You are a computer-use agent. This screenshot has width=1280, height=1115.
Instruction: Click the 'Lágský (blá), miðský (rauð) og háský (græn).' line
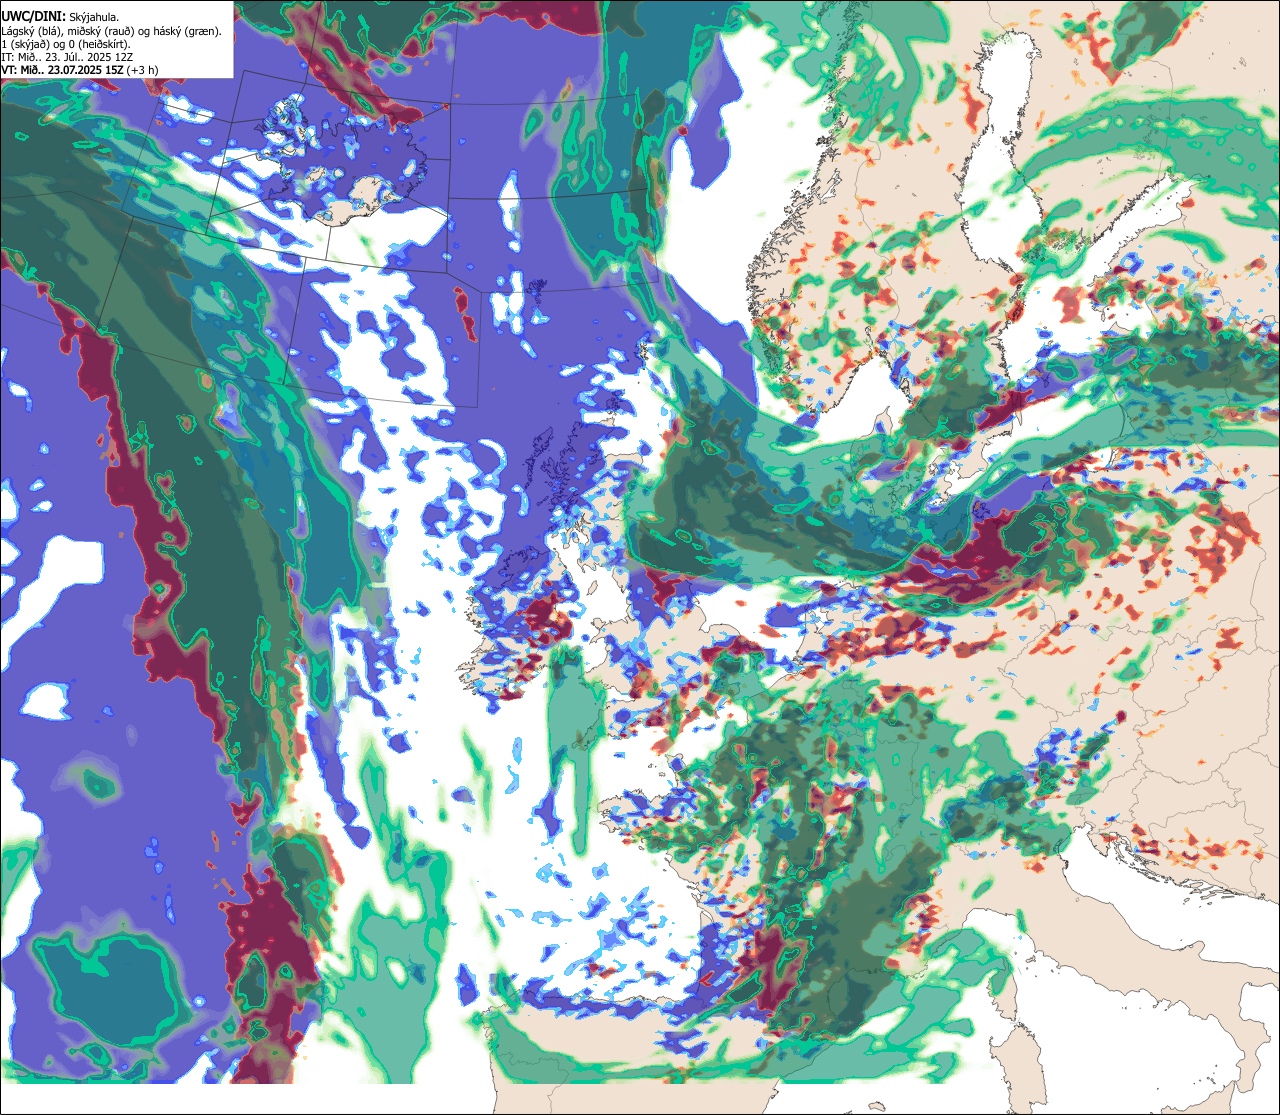click(x=112, y=31)
